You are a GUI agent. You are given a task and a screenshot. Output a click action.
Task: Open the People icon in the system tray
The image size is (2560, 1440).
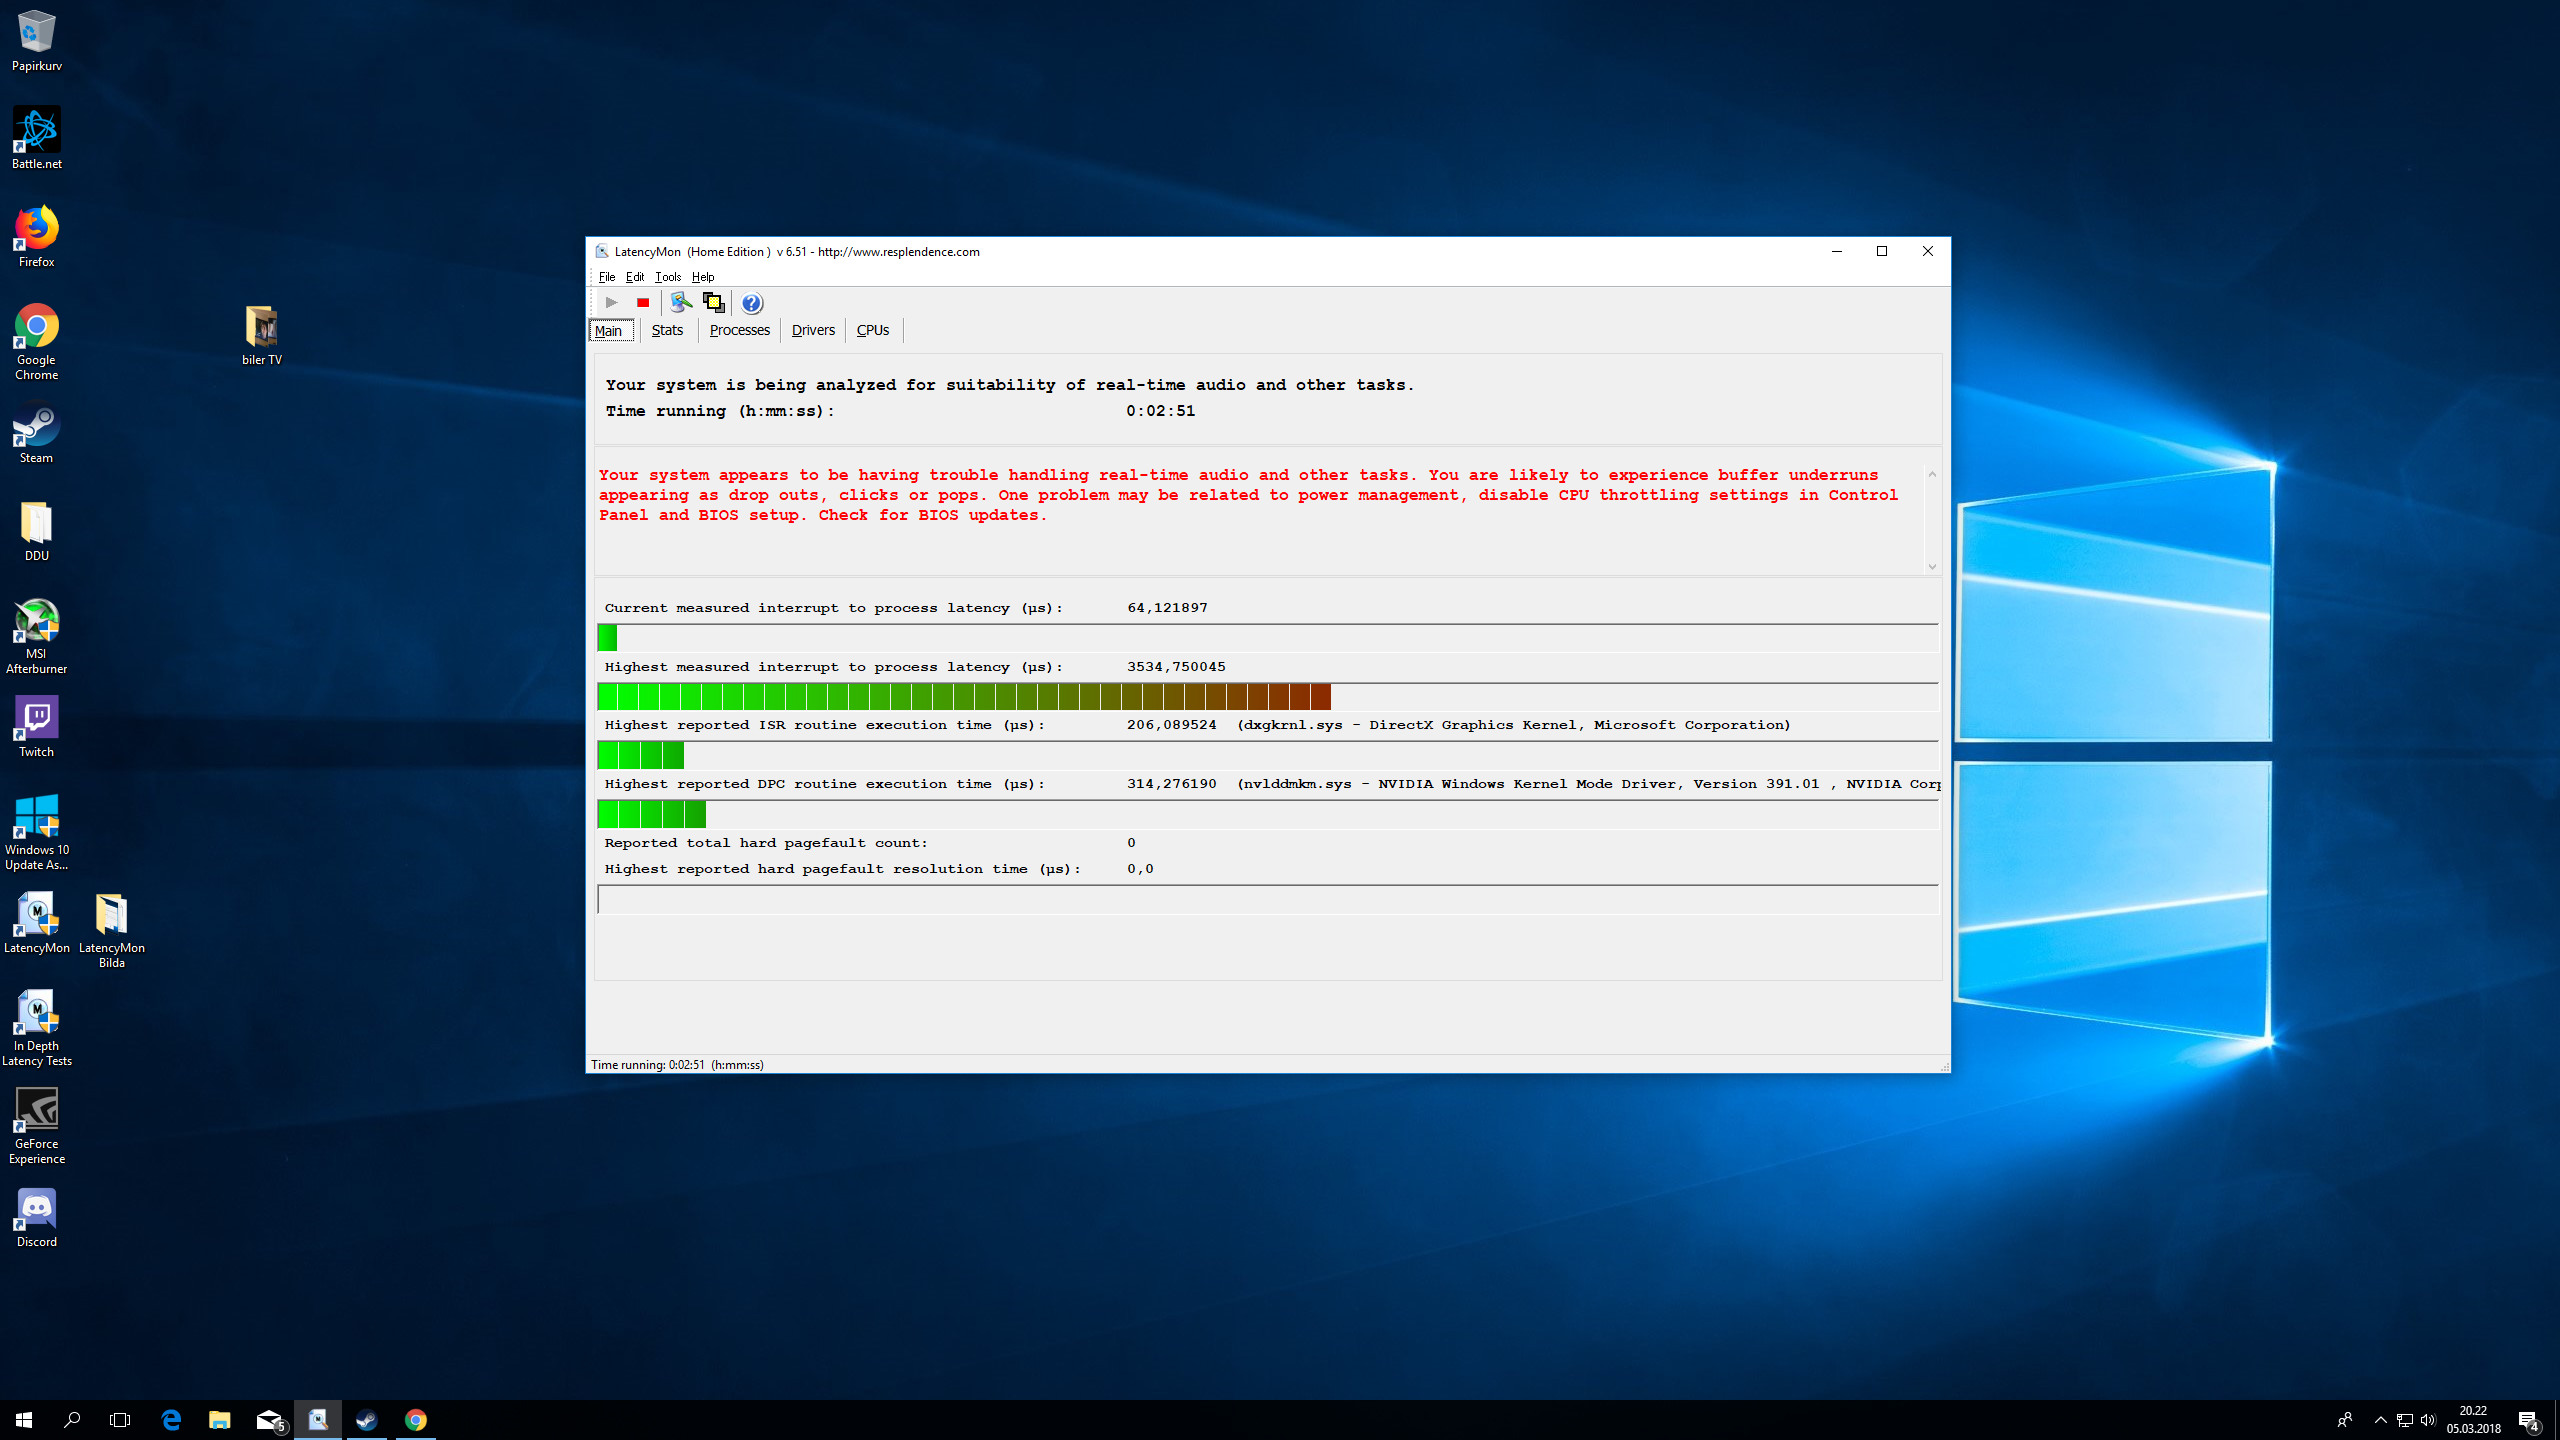(x=2344, y=1420)
